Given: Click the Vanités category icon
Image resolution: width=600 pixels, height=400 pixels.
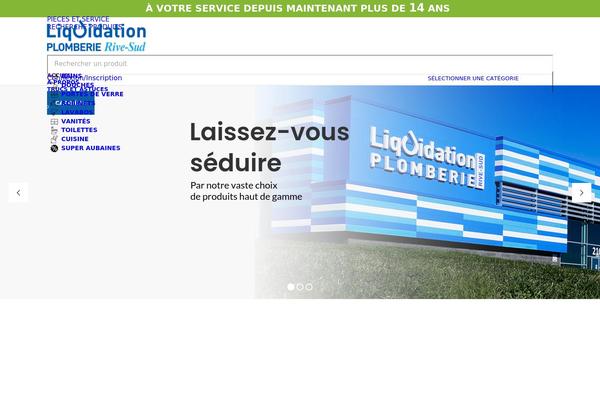Looking at the screenshot, I should (x=54, y=121).
